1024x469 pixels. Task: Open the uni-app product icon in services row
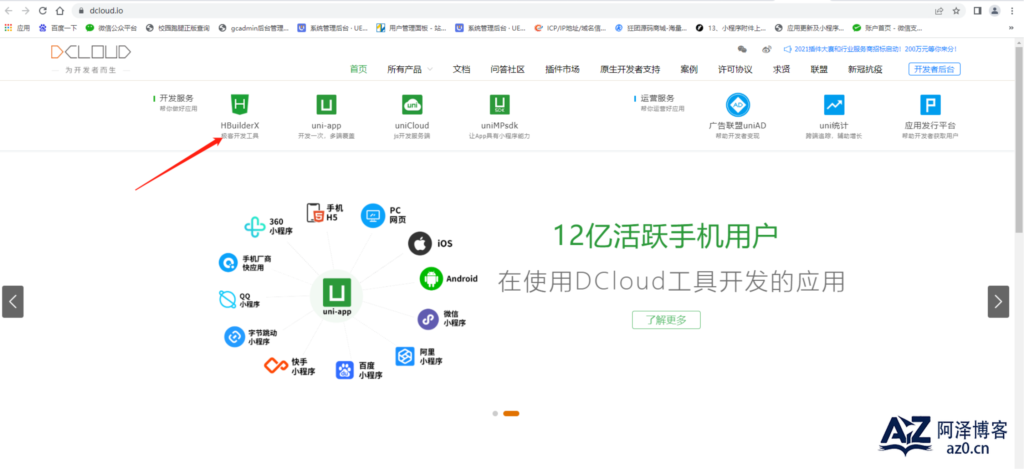point(327,105)
